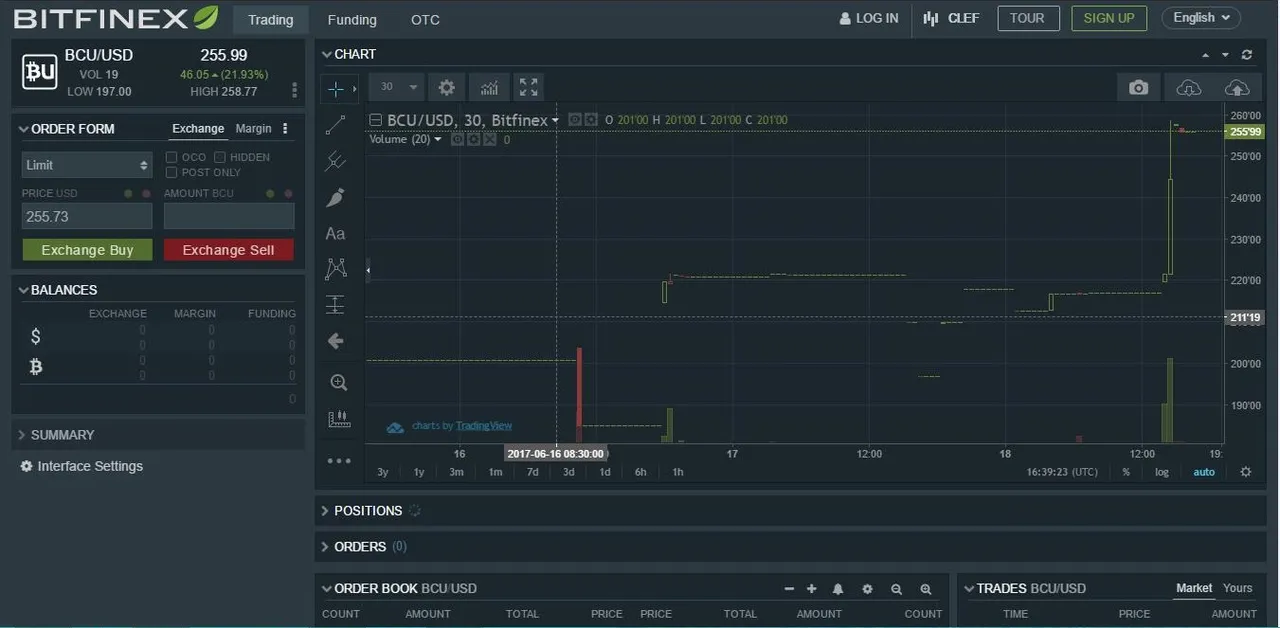Click the PRICE USD input field
This screenshot has width=1280, height=628.
pos(87,216)
